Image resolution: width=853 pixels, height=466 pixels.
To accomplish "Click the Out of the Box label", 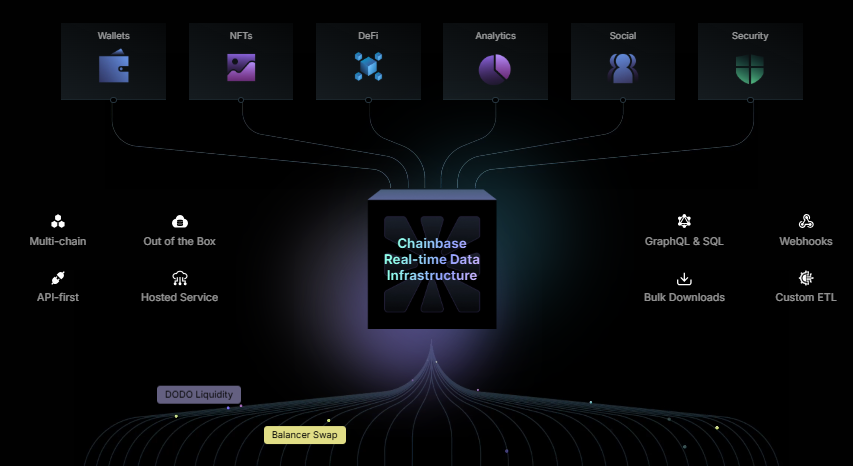I will click(180, 241).
